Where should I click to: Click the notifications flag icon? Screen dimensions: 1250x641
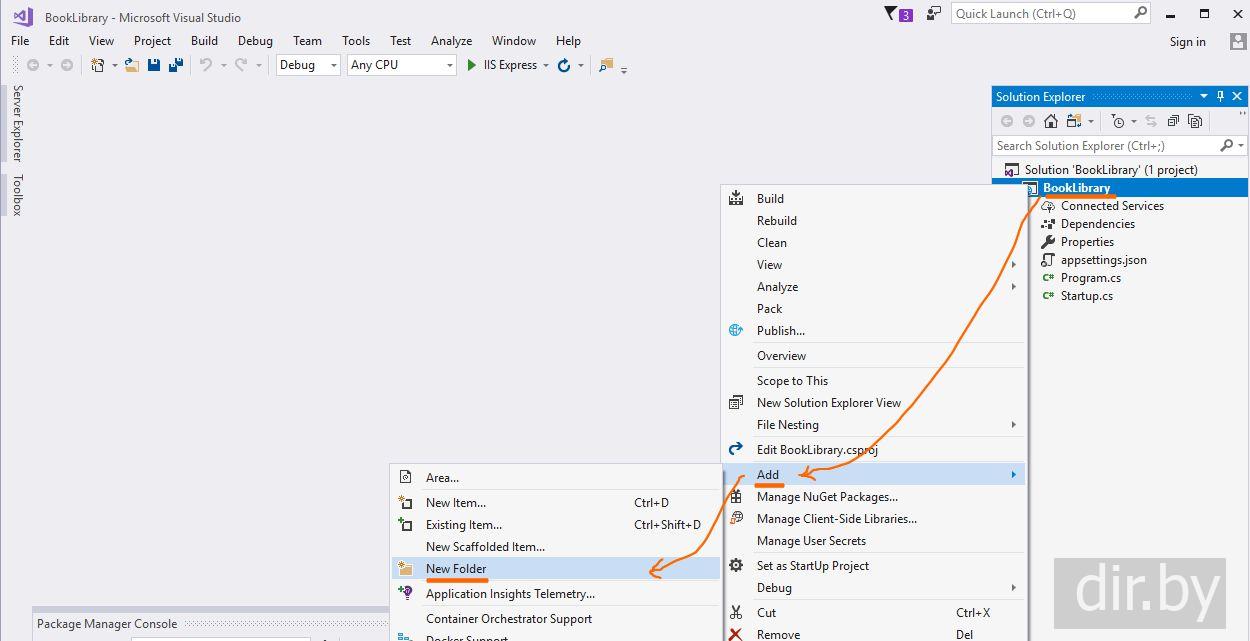pos(891,14)
